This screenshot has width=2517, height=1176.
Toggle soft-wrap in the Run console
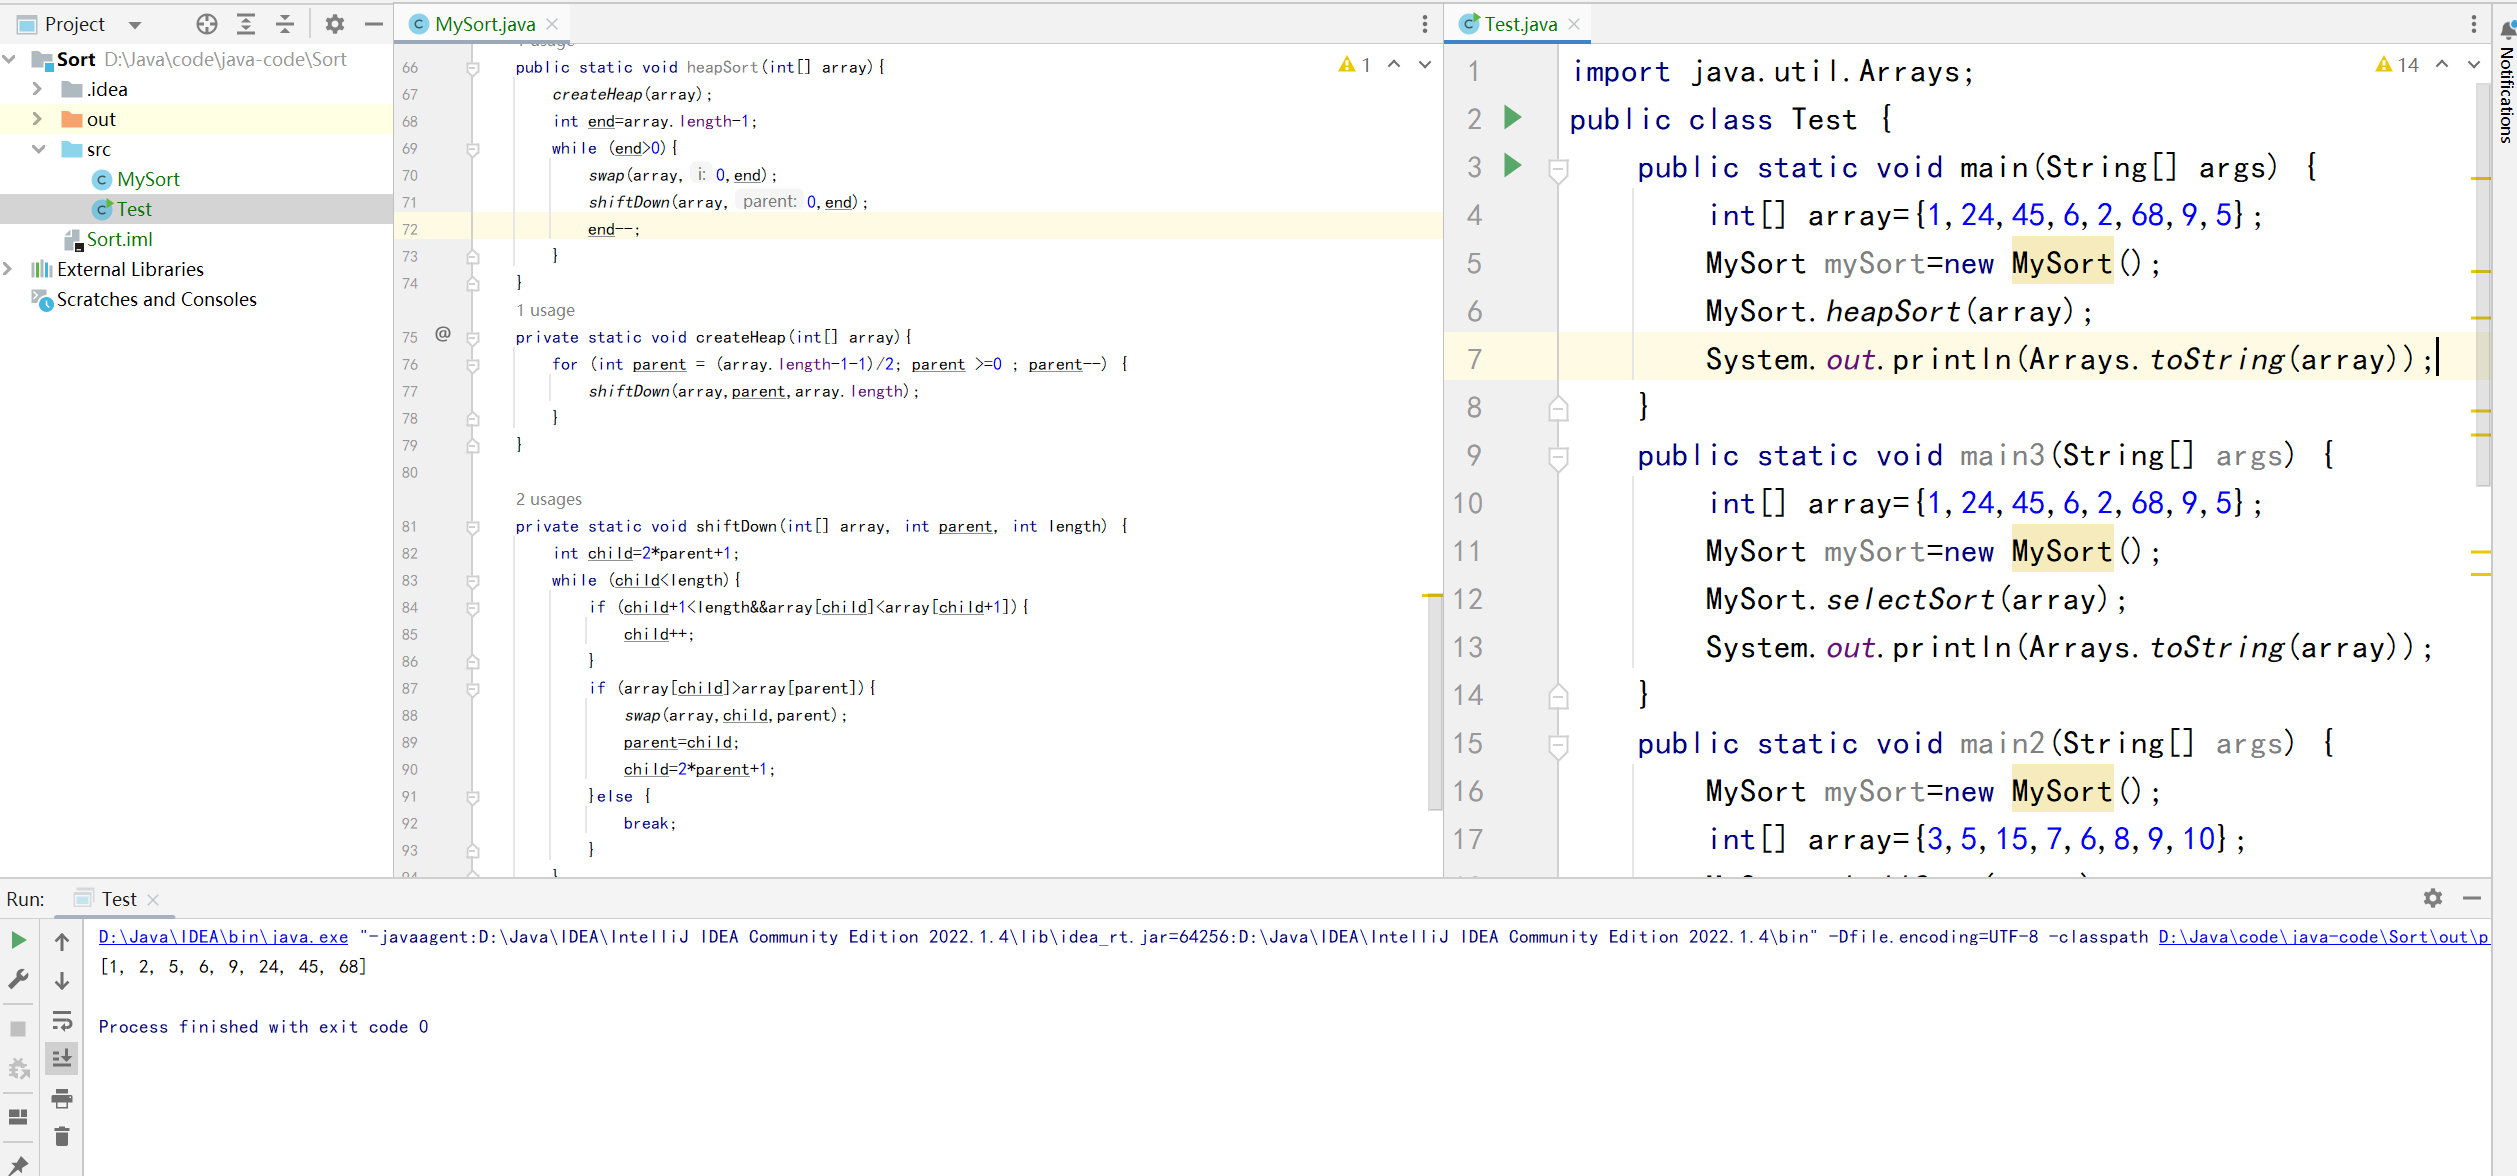click(x=62, y=1020)
